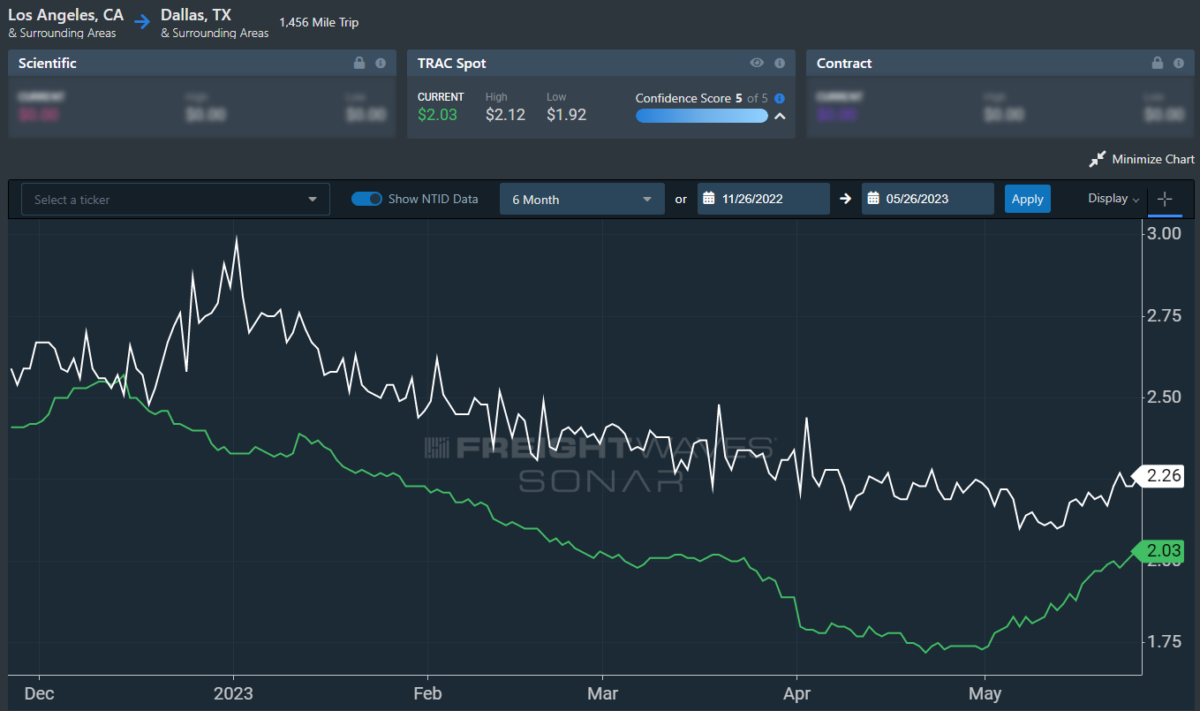Viewport: 1200px width, 711px height.
Task: Click the lock icon on Scientific panel
Action: click(x=359, y=63)
